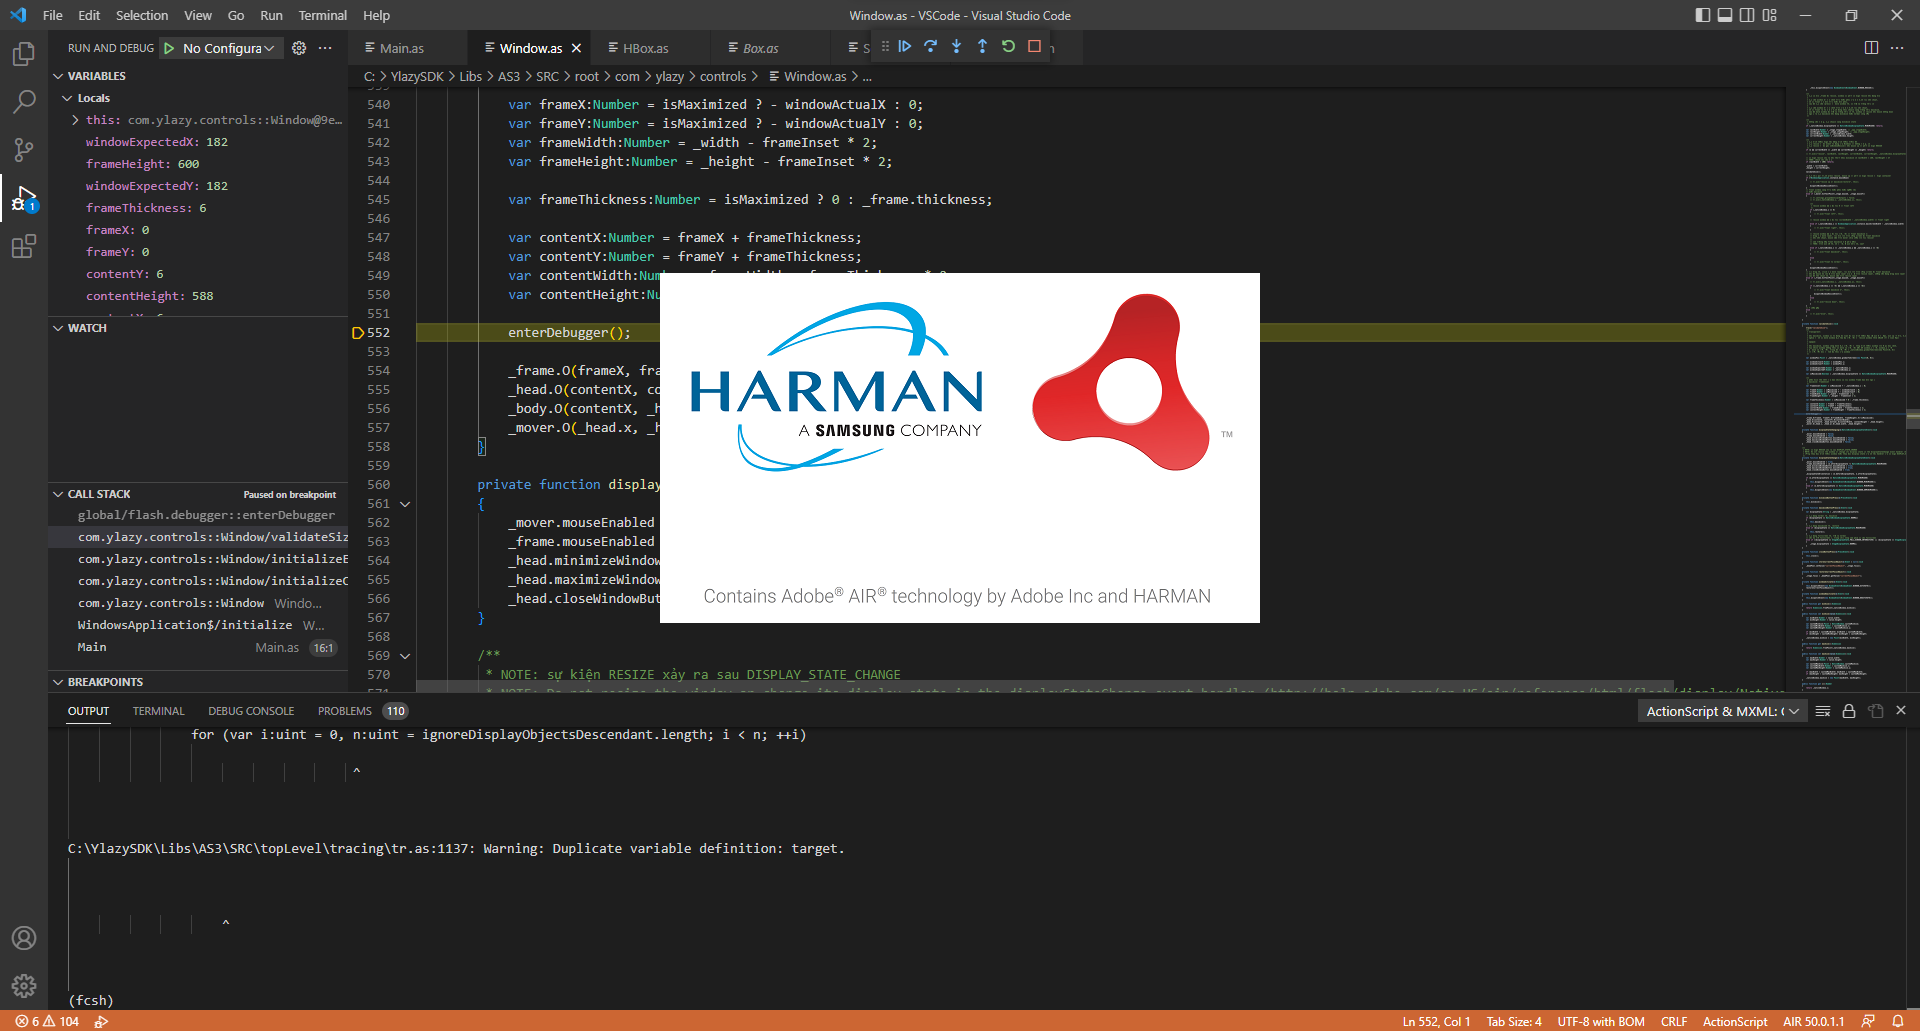Toggle the breakpoint indicator on line 552
Viewport: 1920px width, 1031px height.
click(x=357, y=332)
